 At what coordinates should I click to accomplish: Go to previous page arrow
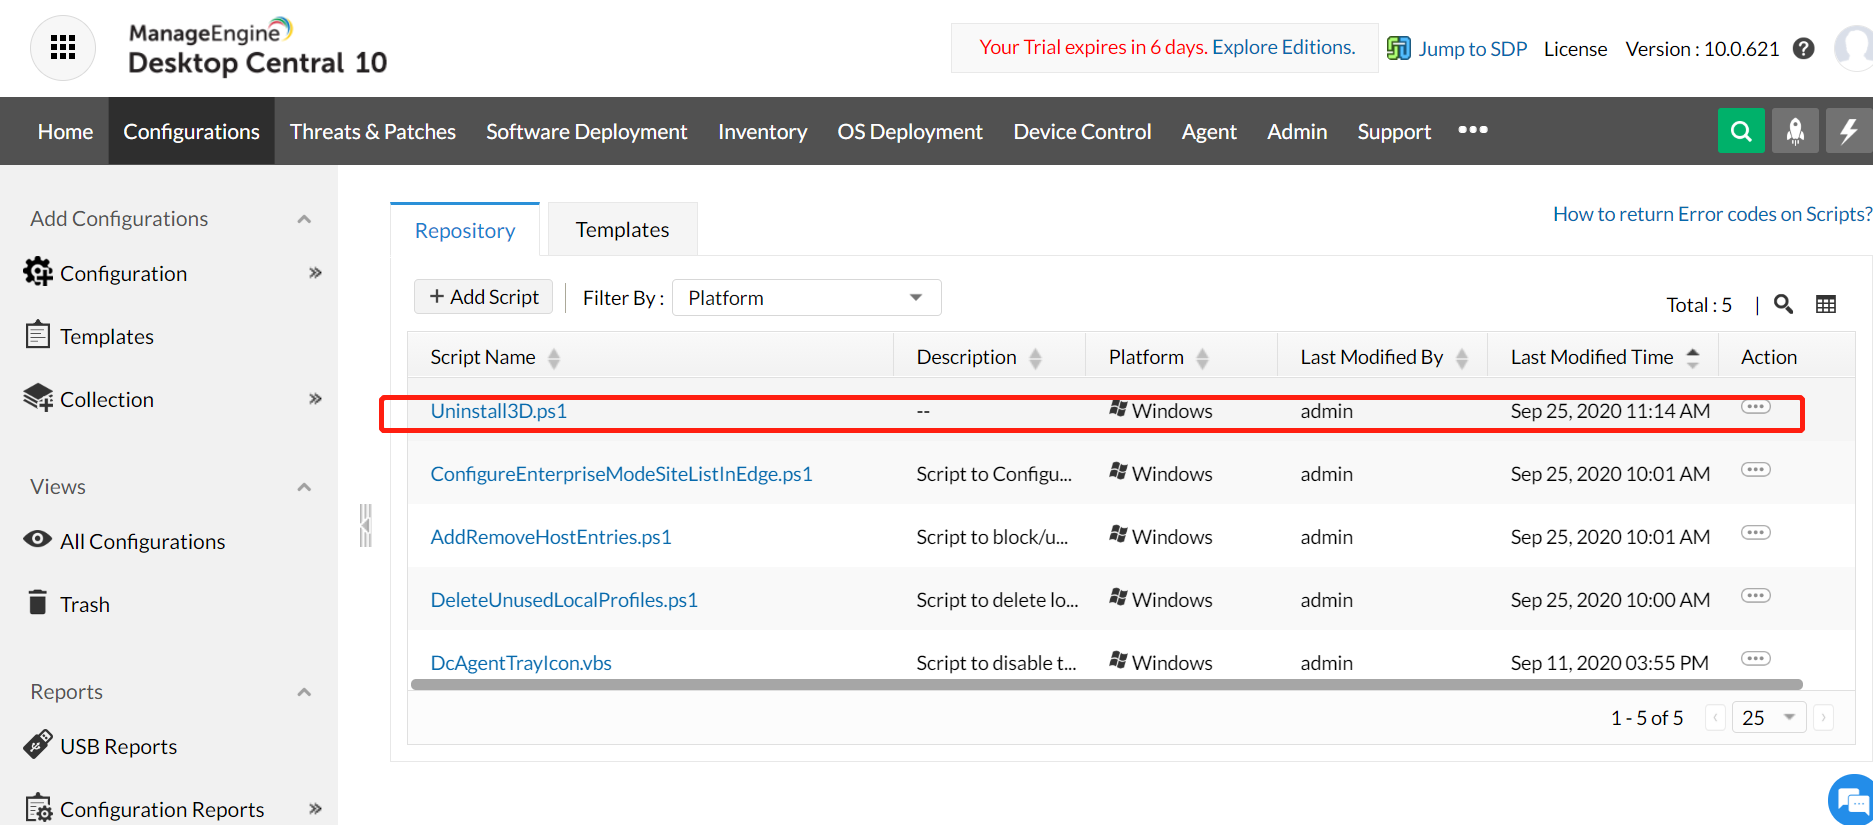pos(1715,718)
